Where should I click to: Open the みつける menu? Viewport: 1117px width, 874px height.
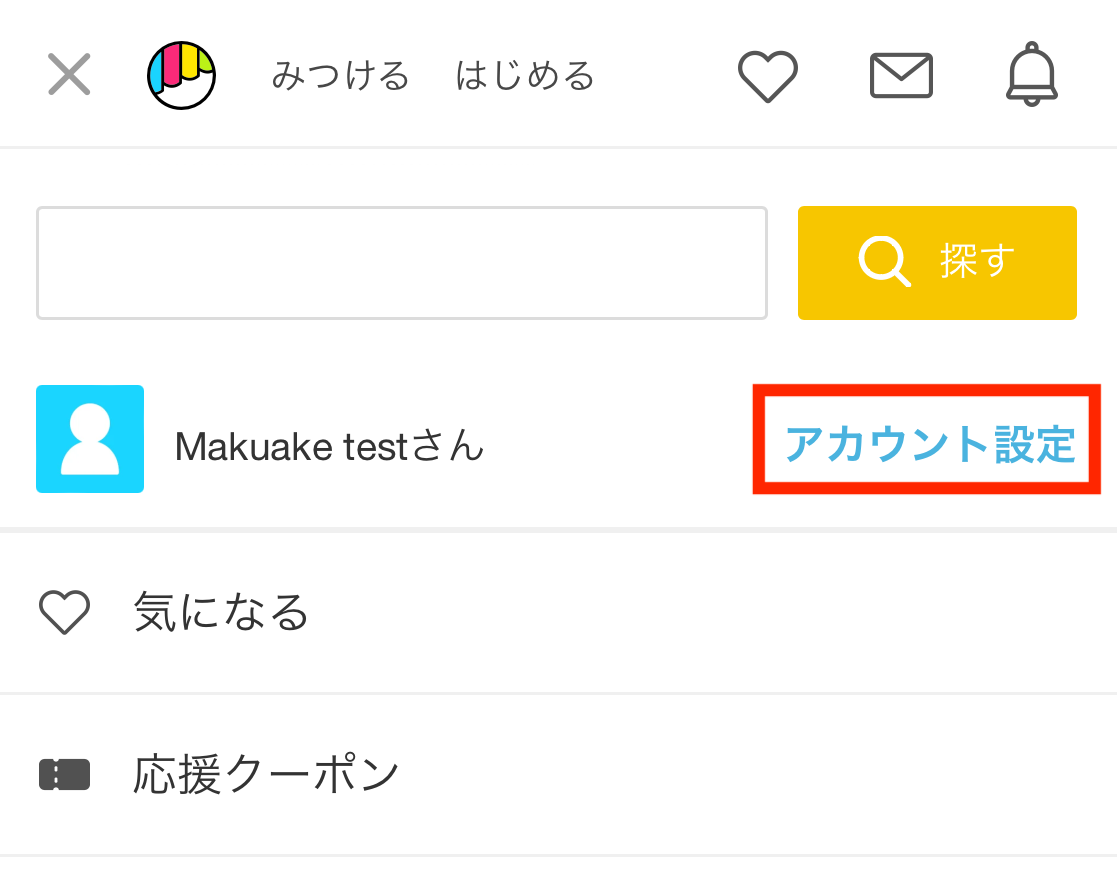click(341, 76)
